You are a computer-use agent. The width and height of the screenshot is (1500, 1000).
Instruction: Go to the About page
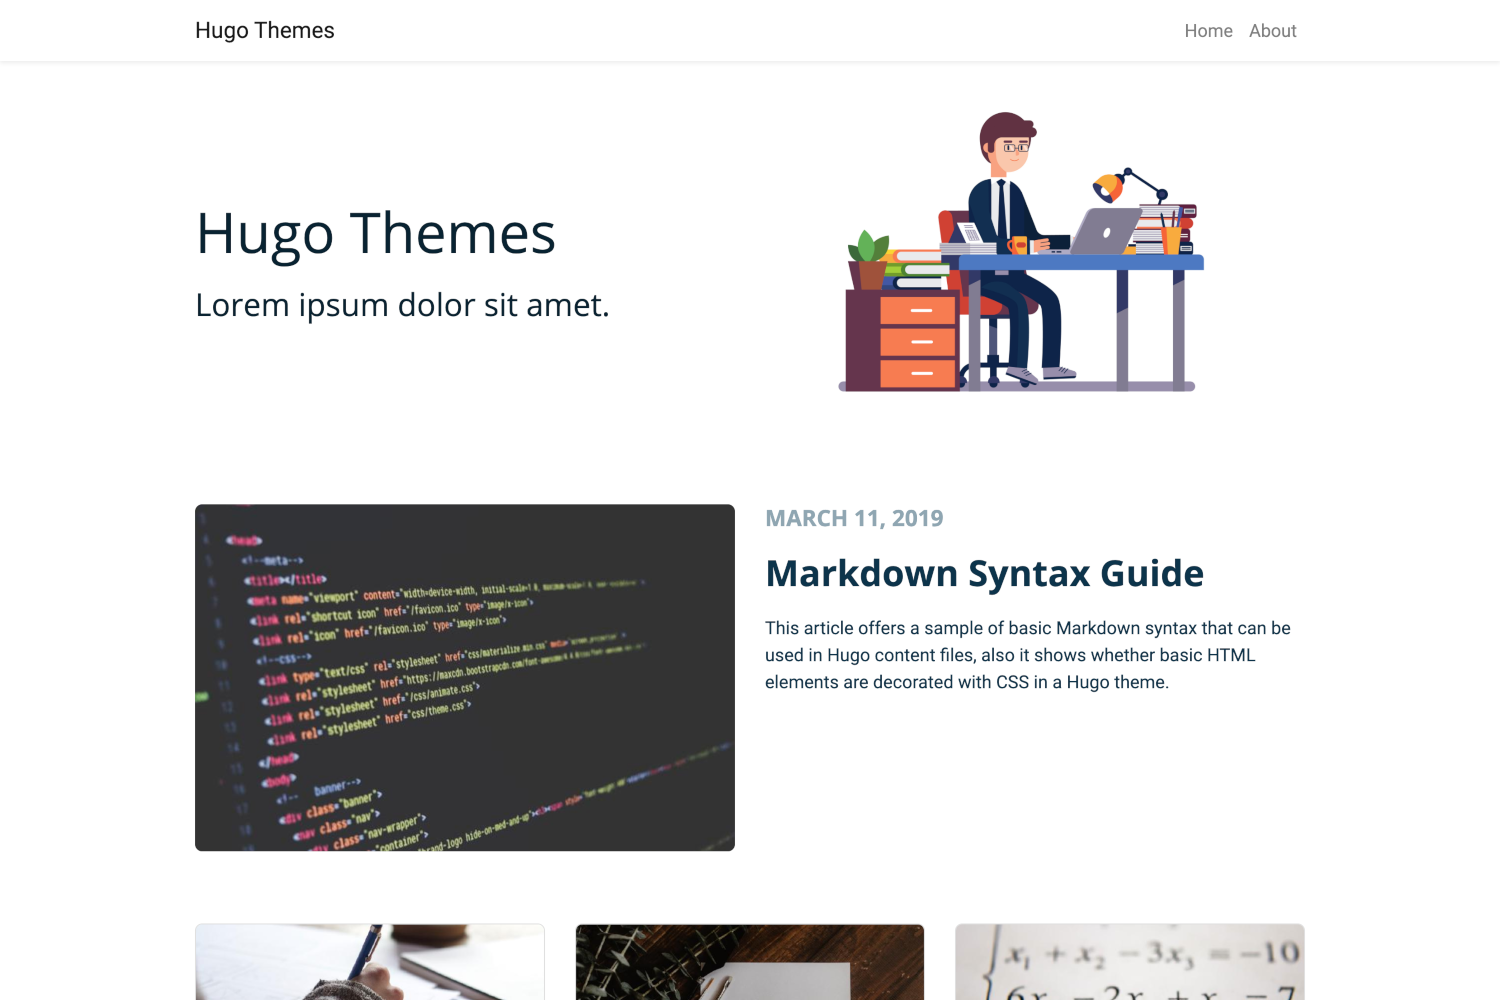tap(1272, 31)
